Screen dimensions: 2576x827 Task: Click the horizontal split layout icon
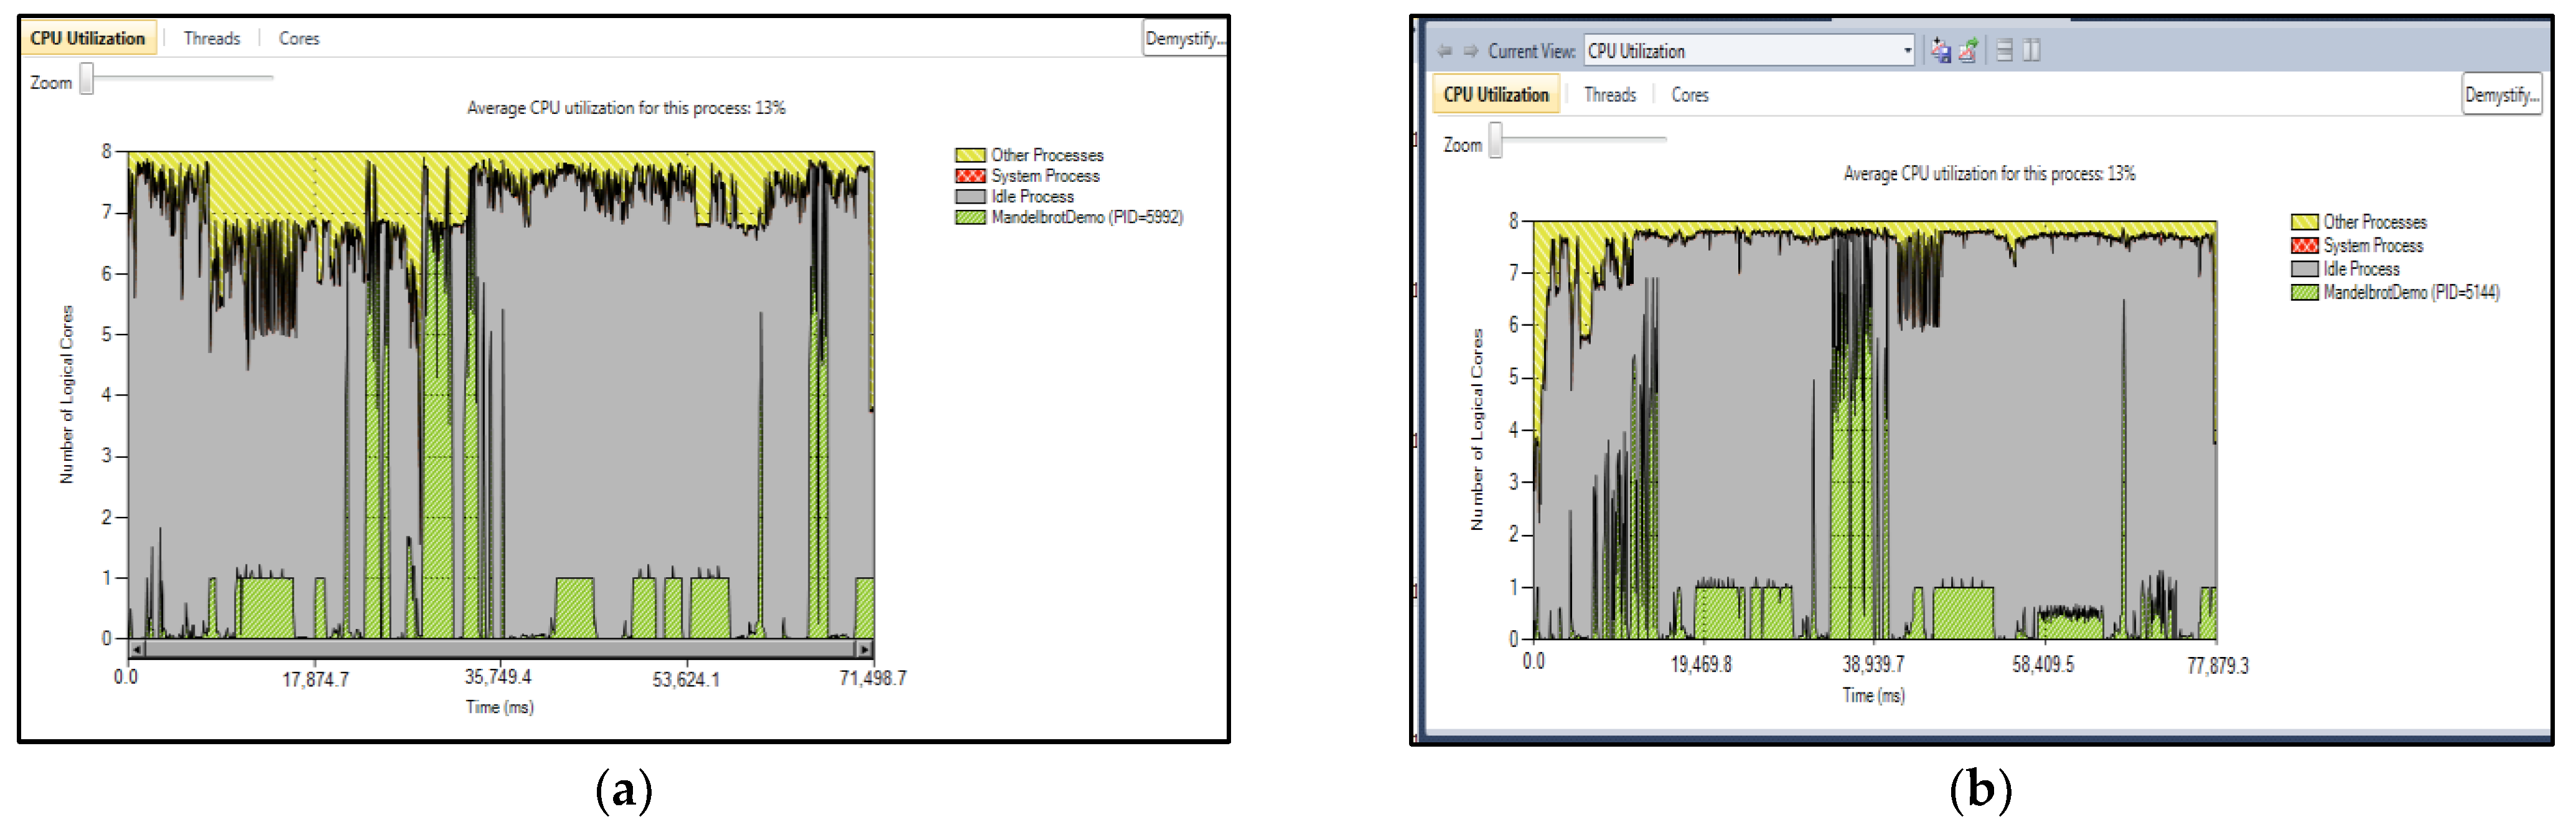click(2004, 51)
